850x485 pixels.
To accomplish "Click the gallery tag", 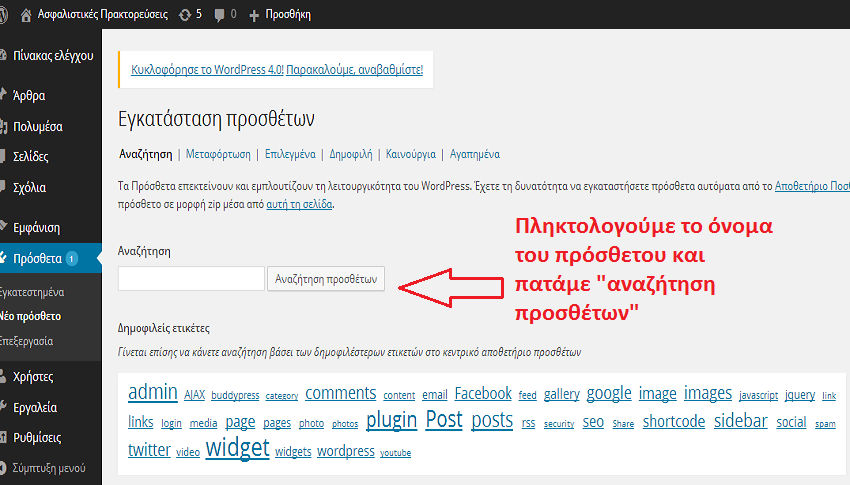I will coord(562,395).
